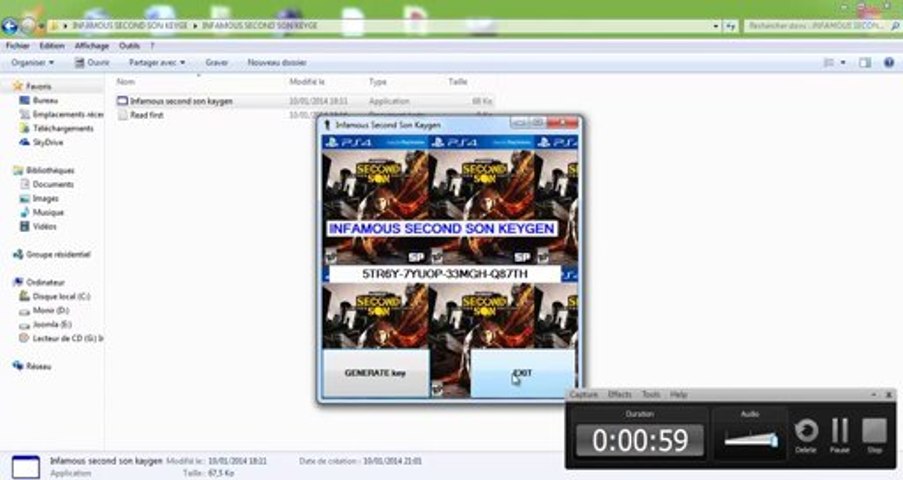Toggle the preview pane icon

[865, 62]
